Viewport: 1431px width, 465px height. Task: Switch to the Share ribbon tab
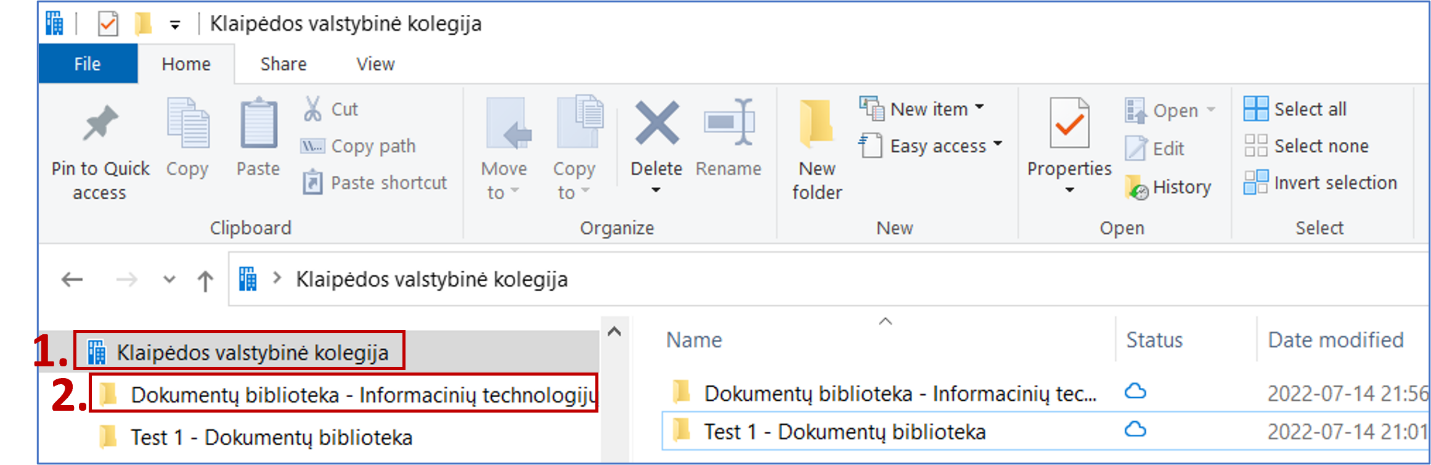pos(283,64)
